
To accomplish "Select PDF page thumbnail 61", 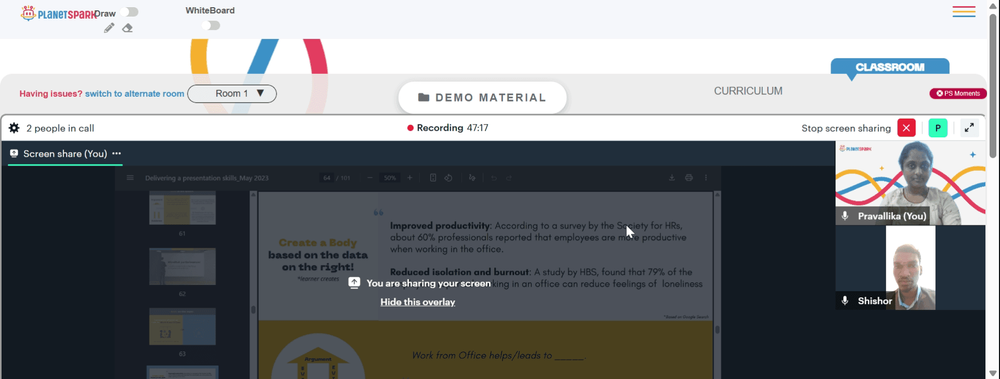I will click(182, 207).
